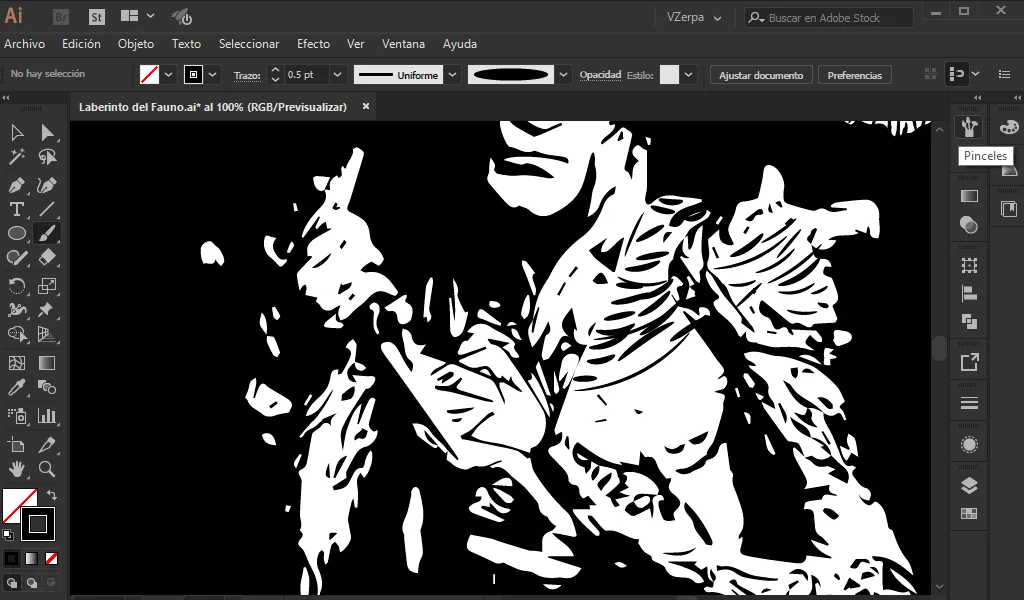Viewport: 1024px width, 600px height.
Task: Open the Objeto menu
Action: [136, 44]
